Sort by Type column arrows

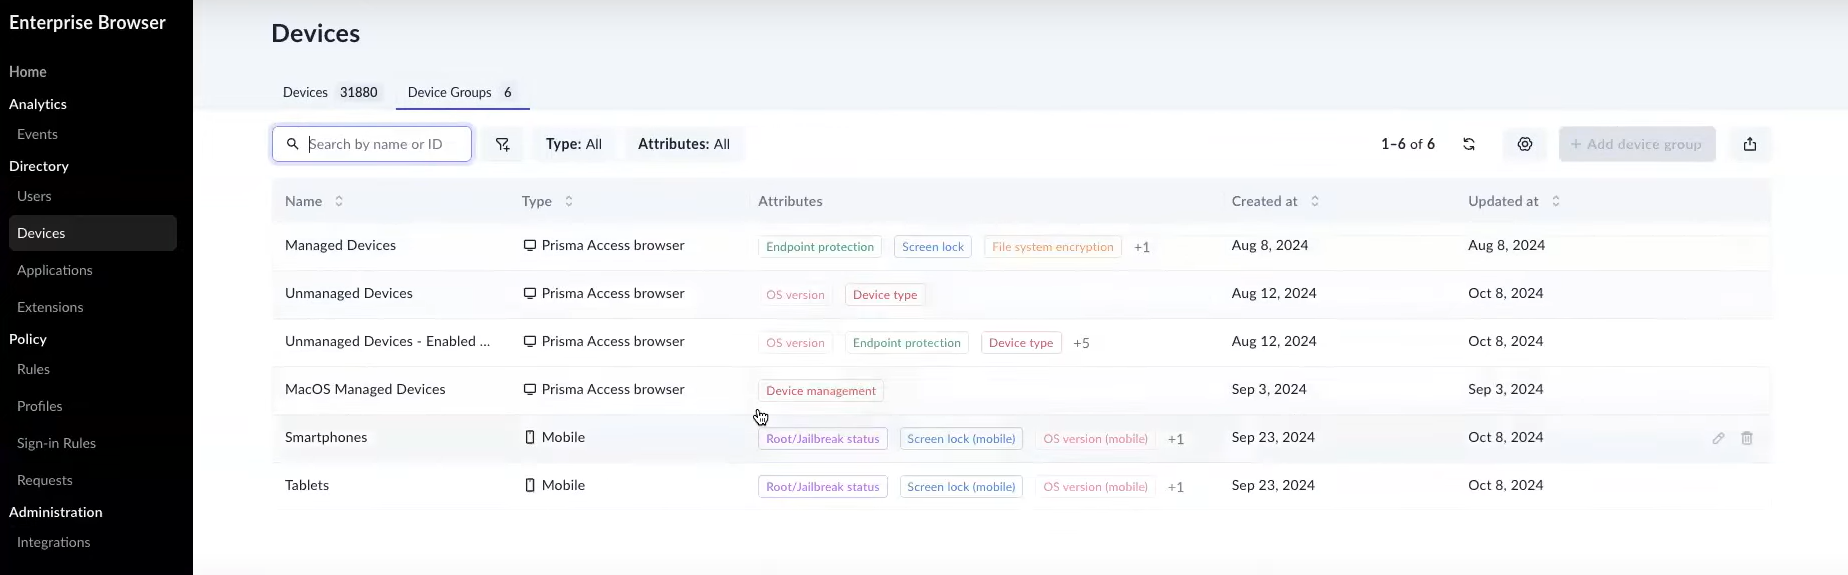pyautogui.click(x=569, y=201)
